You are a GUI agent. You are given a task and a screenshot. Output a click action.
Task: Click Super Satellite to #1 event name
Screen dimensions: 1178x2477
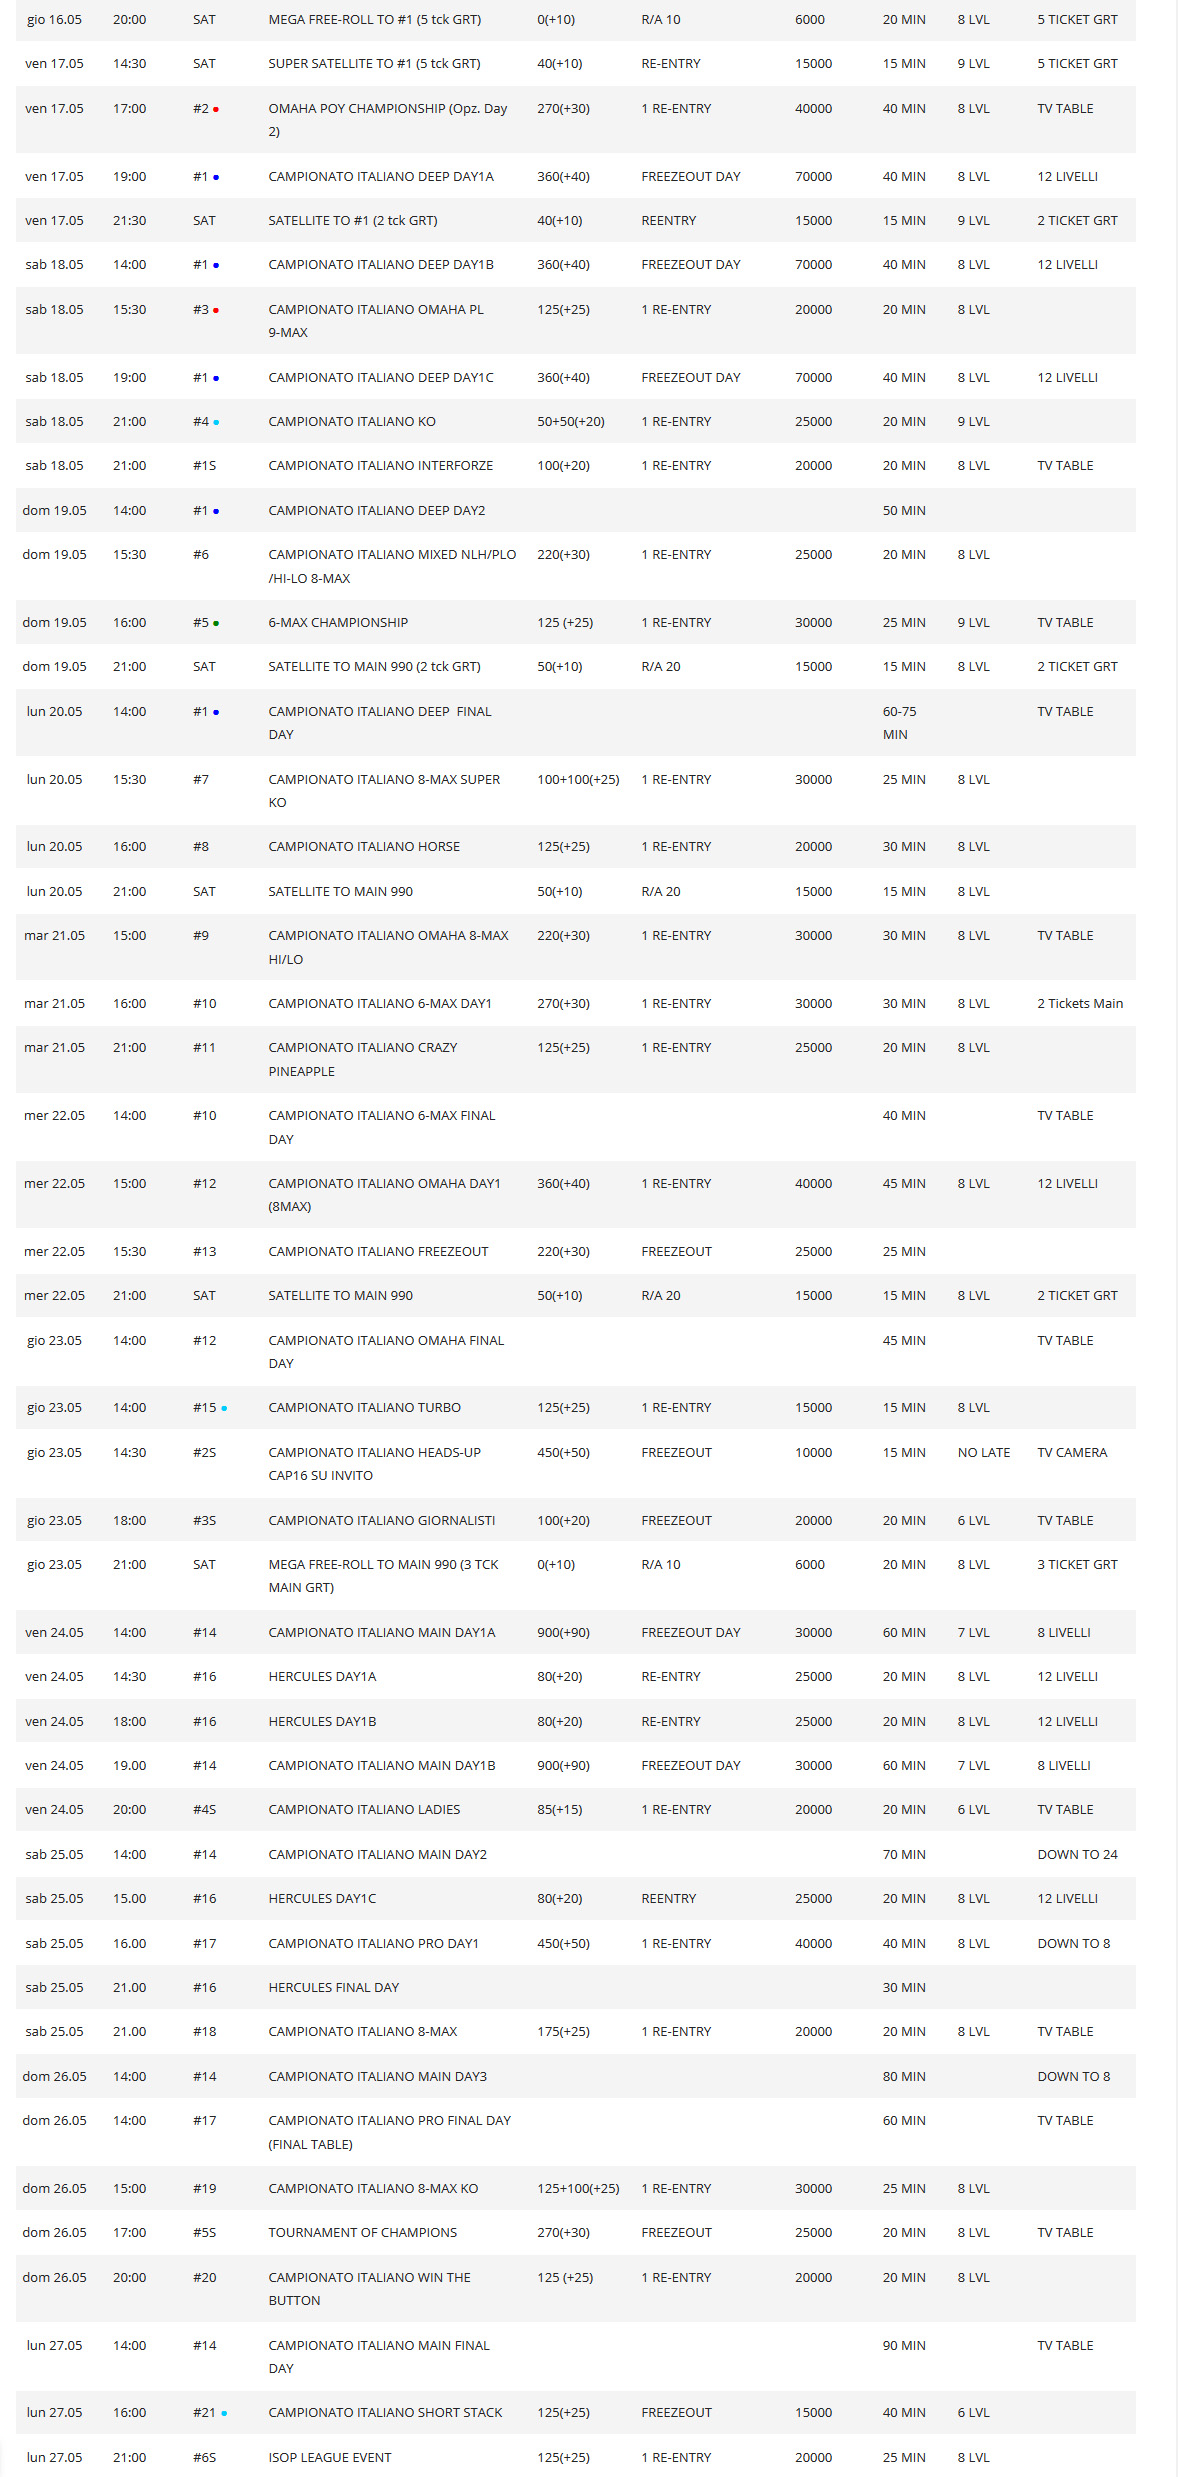pyautogui.click(x=374, y=63)
